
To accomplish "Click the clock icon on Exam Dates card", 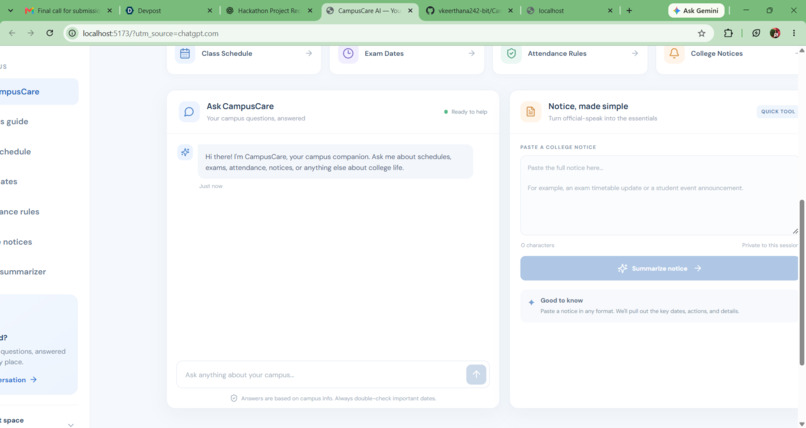I will (x=348, y=53).
